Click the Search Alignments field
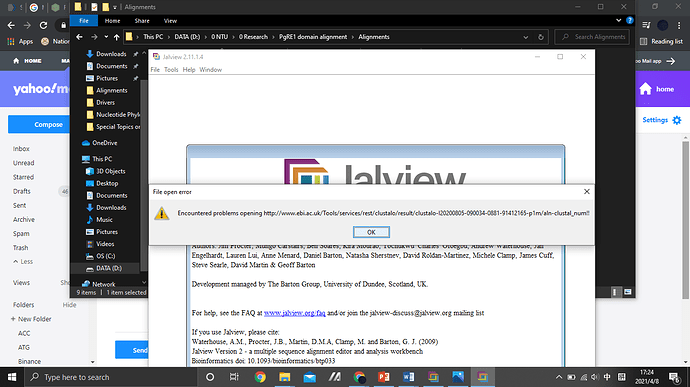 (591, 37)
